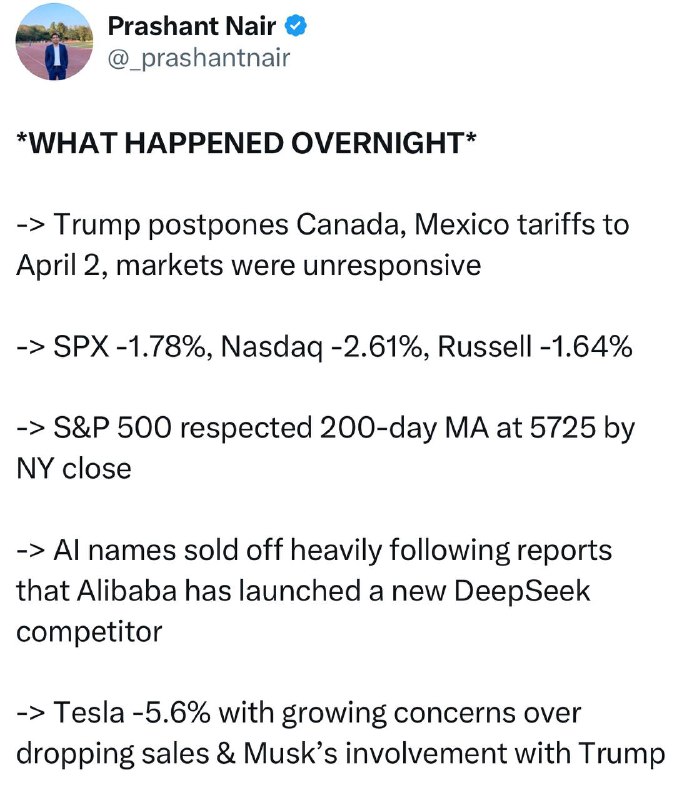Open Prashant Nair's profile picture
Screen dimensions: 687x800
click(54, 42)
